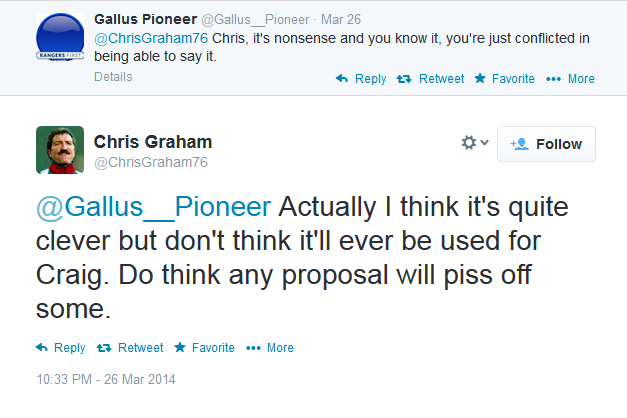This screenshot has width=627, height=418.
Task: Open the More text menu on Chris Graham's tweet
Action: 280,348
